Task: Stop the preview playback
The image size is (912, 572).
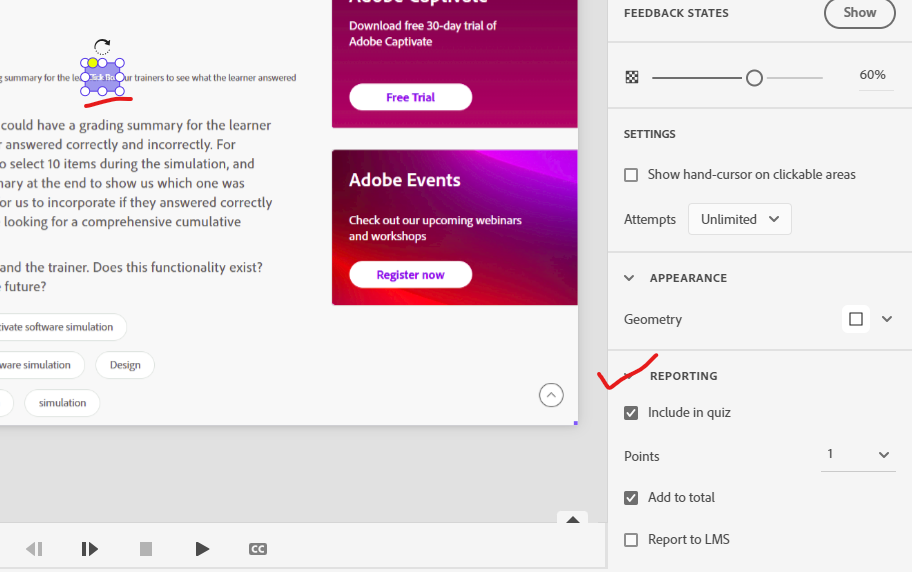Action: tap(146, 549)
